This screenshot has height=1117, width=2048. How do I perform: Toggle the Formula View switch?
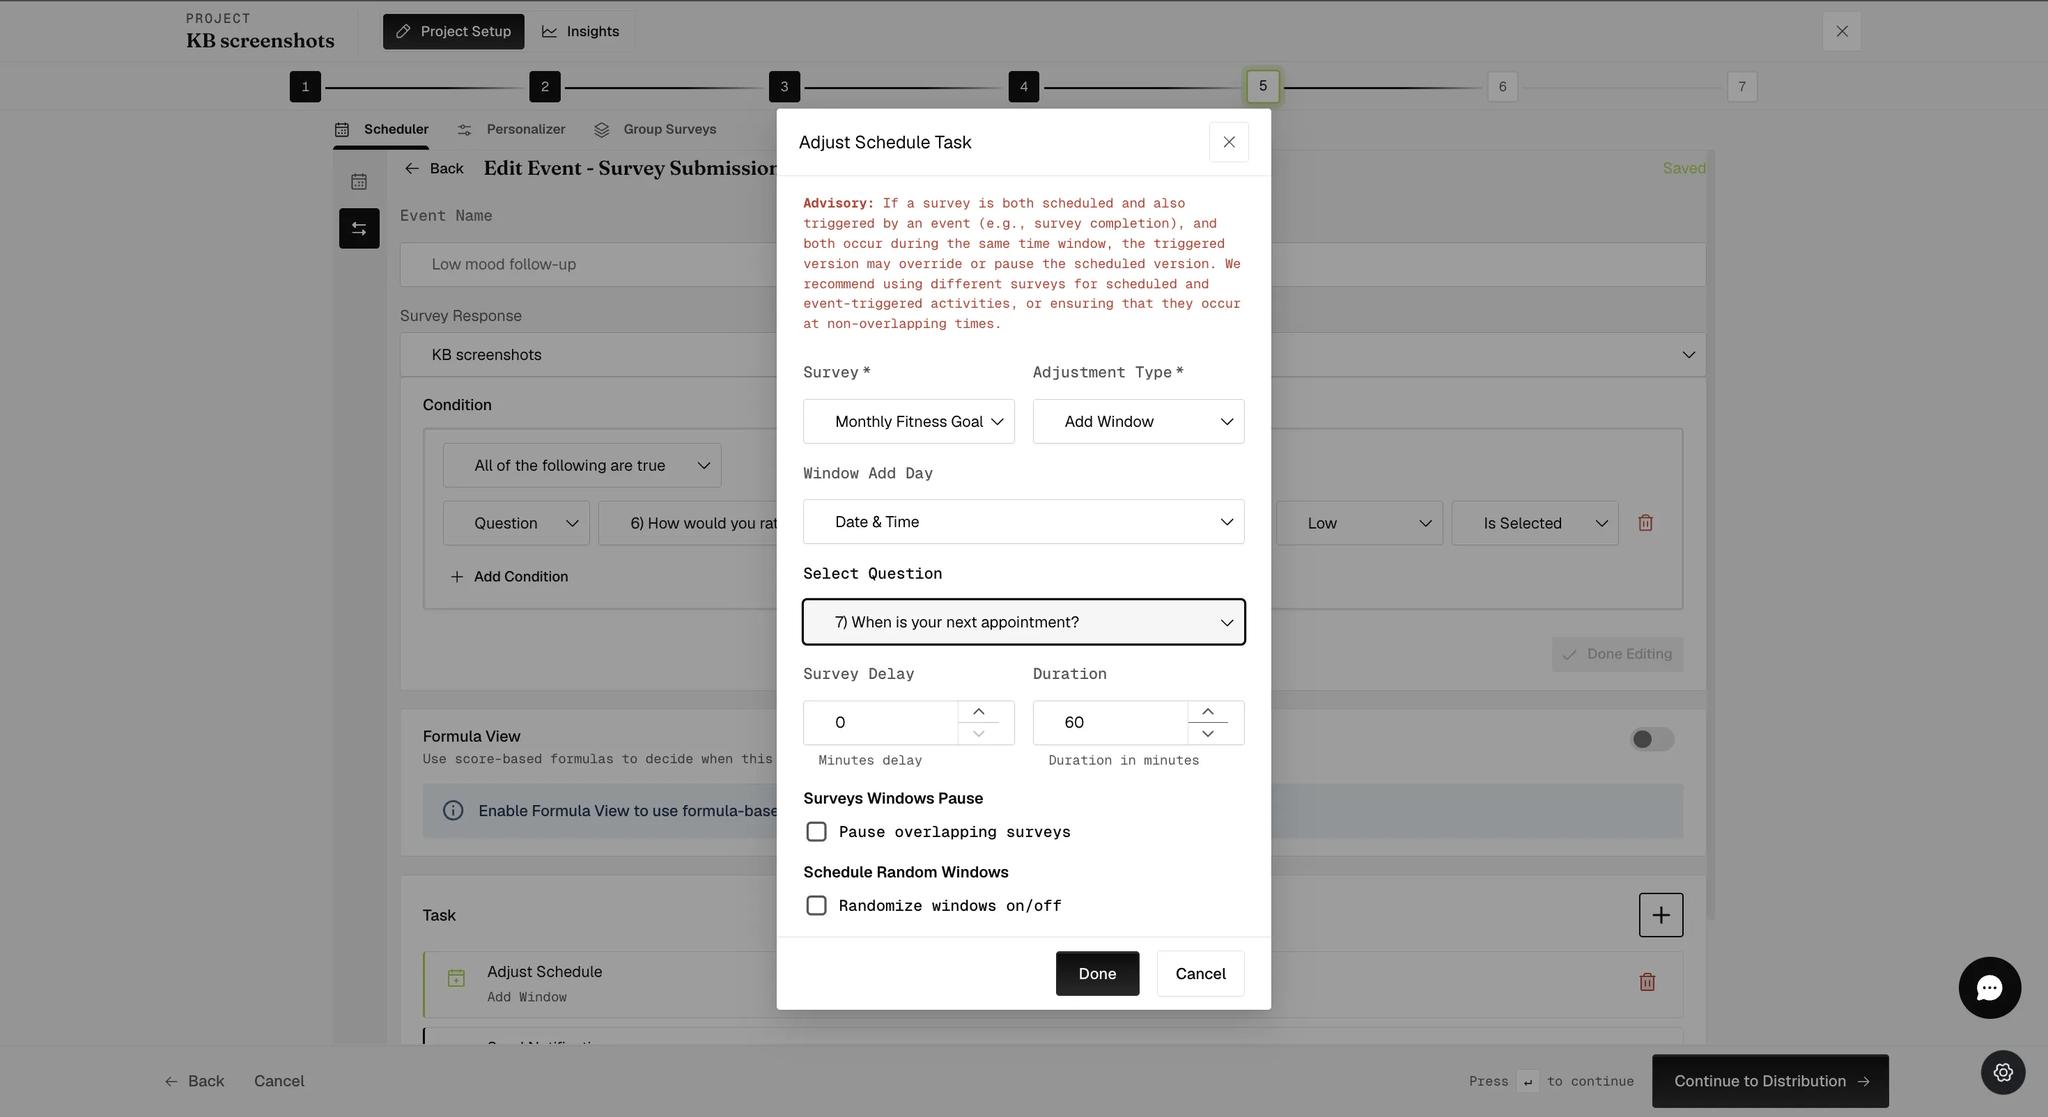(x=1652, y=739)
